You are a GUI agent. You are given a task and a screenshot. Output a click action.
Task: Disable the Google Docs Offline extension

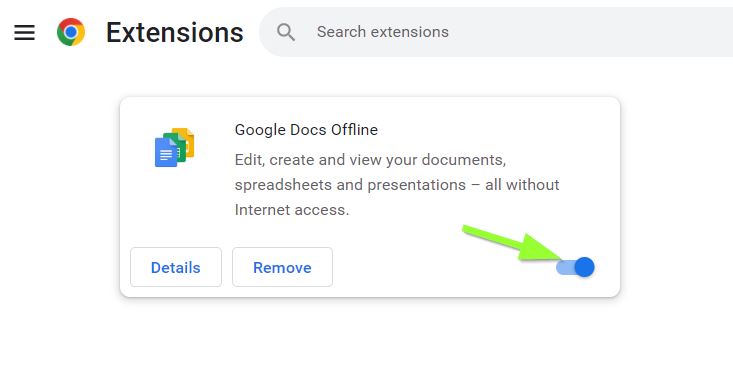click(575, 267)
